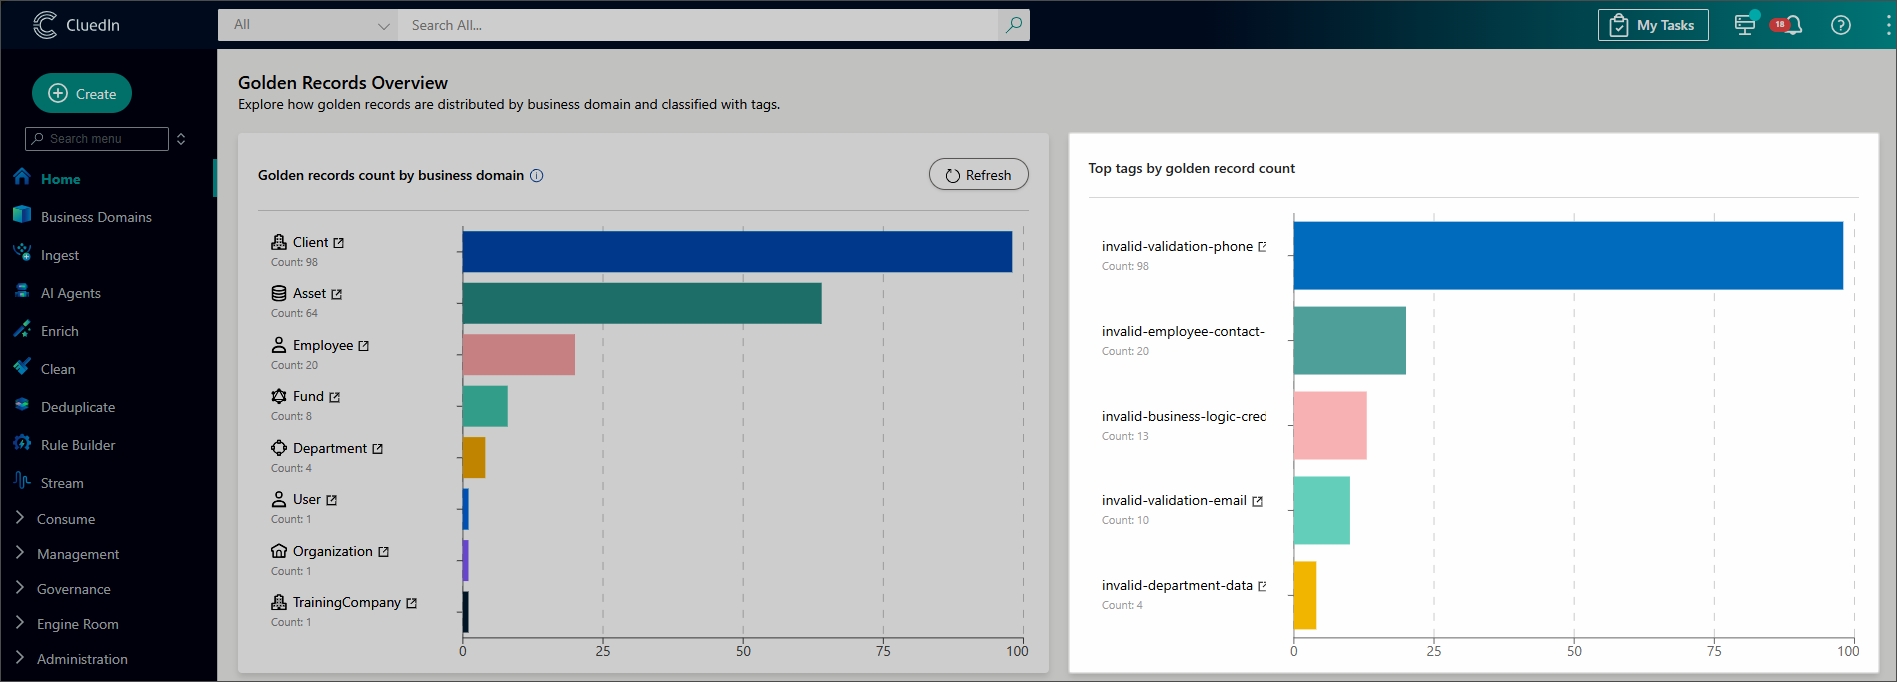
Task: Open My Tasks button
Action: click(x=1652, y=25)
